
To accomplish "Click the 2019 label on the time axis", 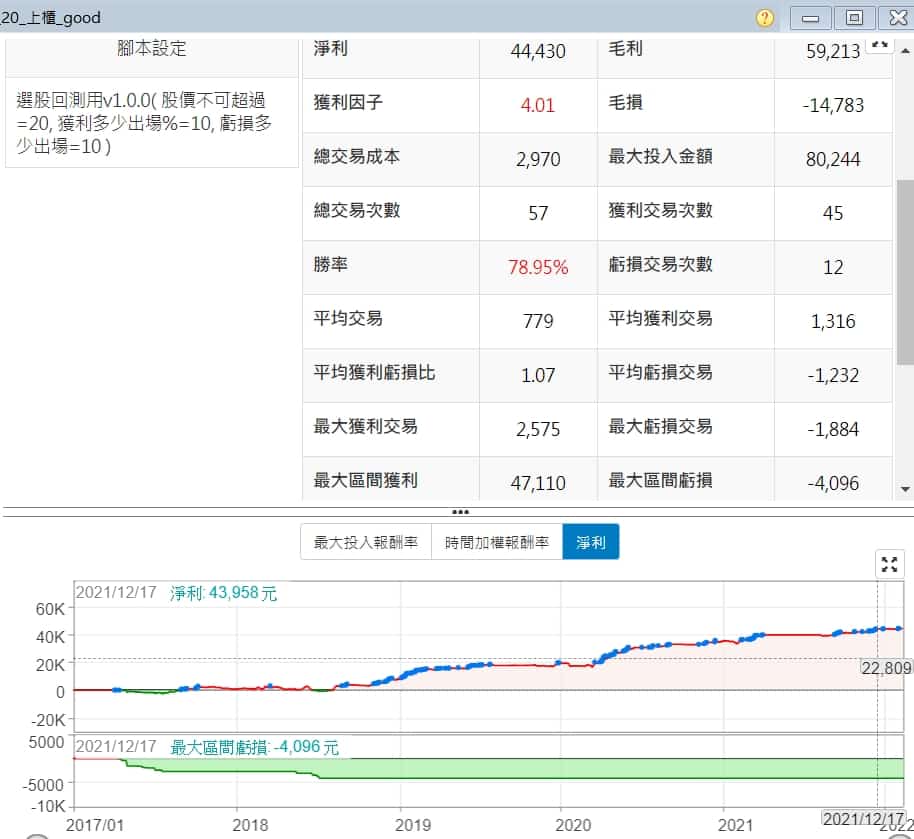I will click(x=413, y=825).
